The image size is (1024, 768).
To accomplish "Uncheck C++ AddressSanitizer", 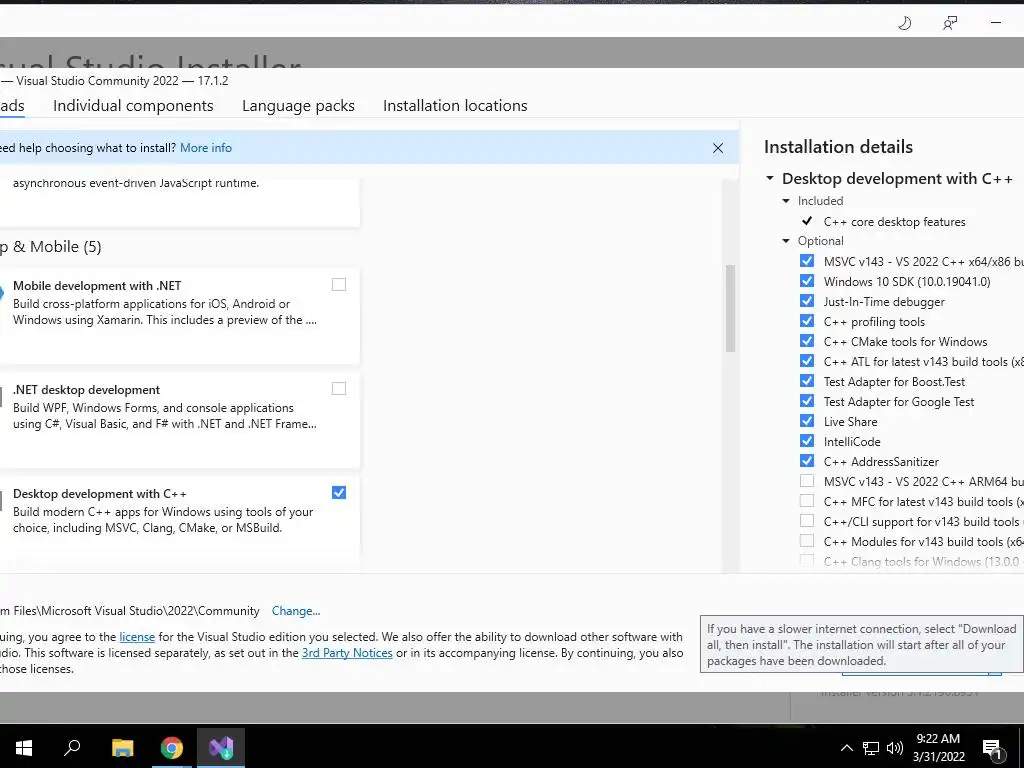I will tap(807, 460).
